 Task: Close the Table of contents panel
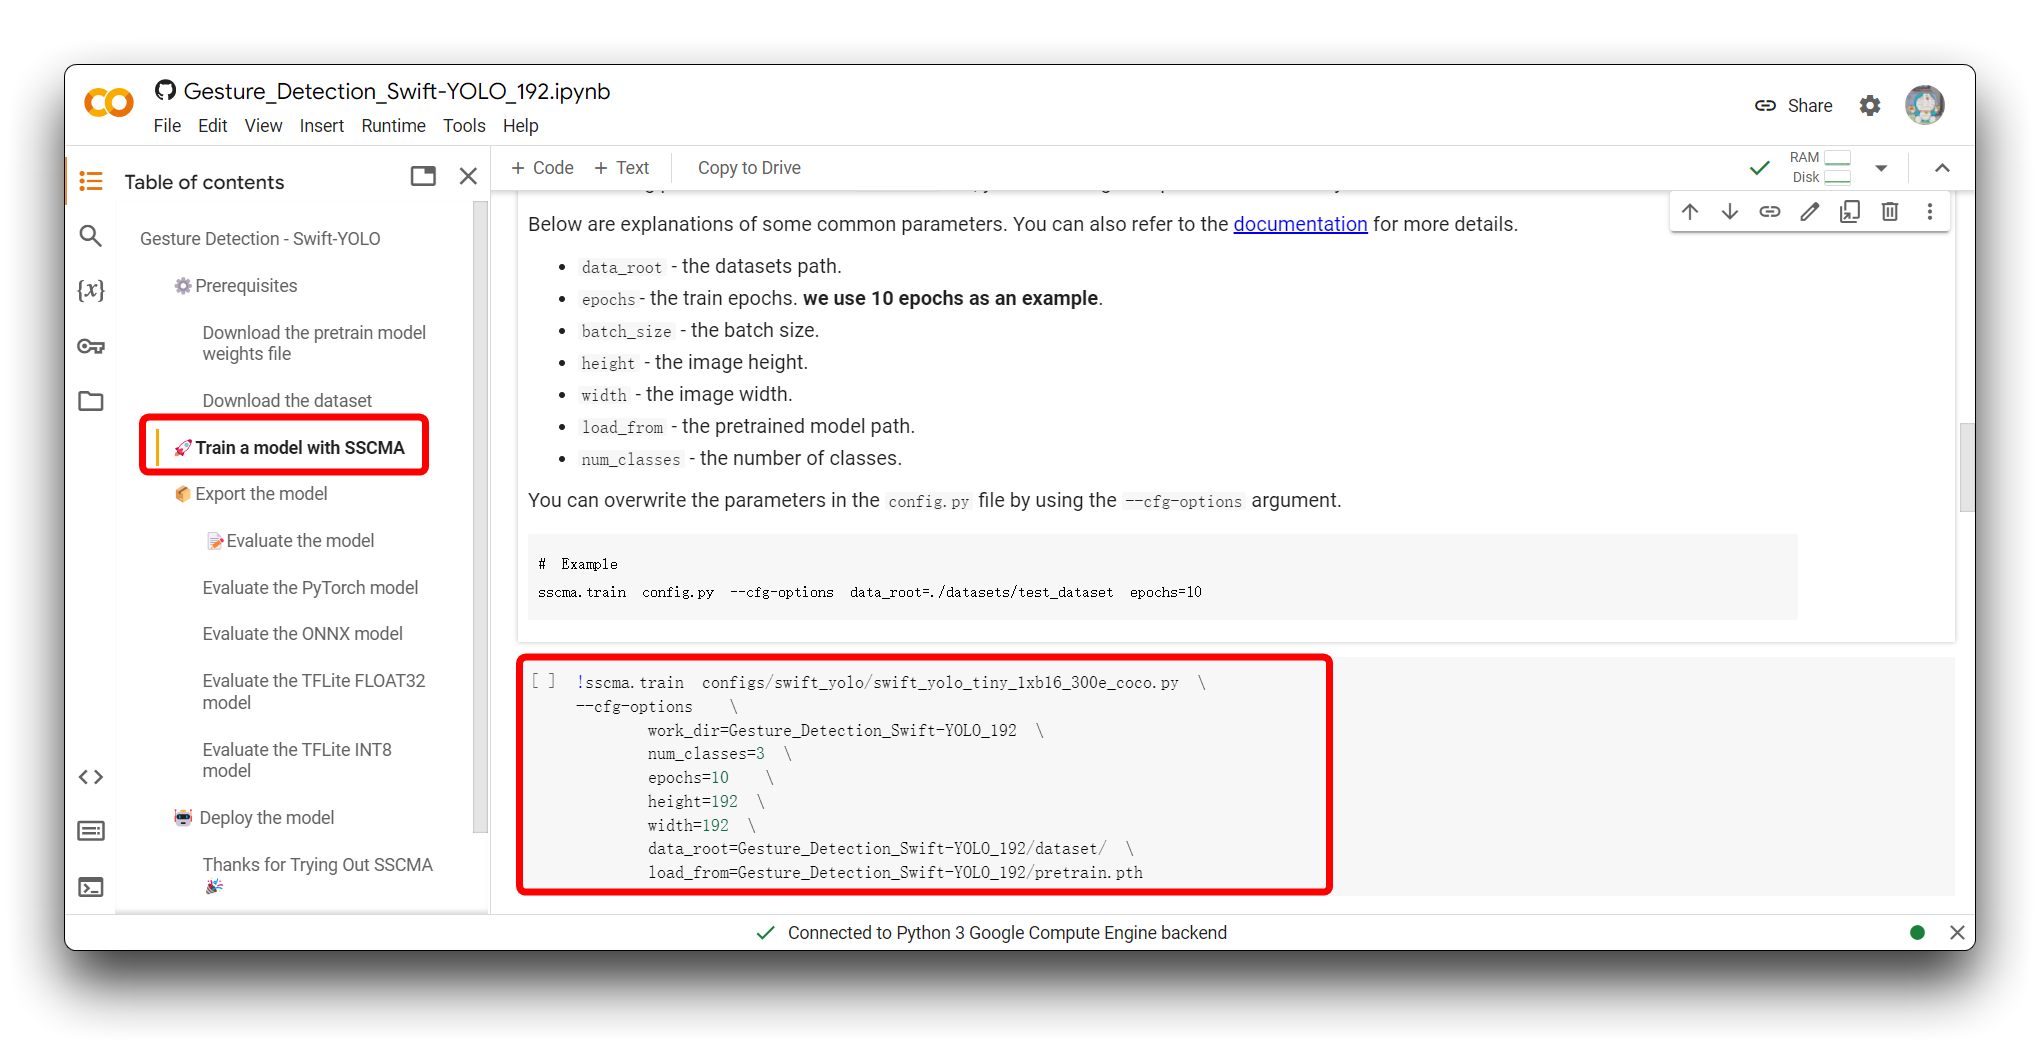click(x=468, y=176)
